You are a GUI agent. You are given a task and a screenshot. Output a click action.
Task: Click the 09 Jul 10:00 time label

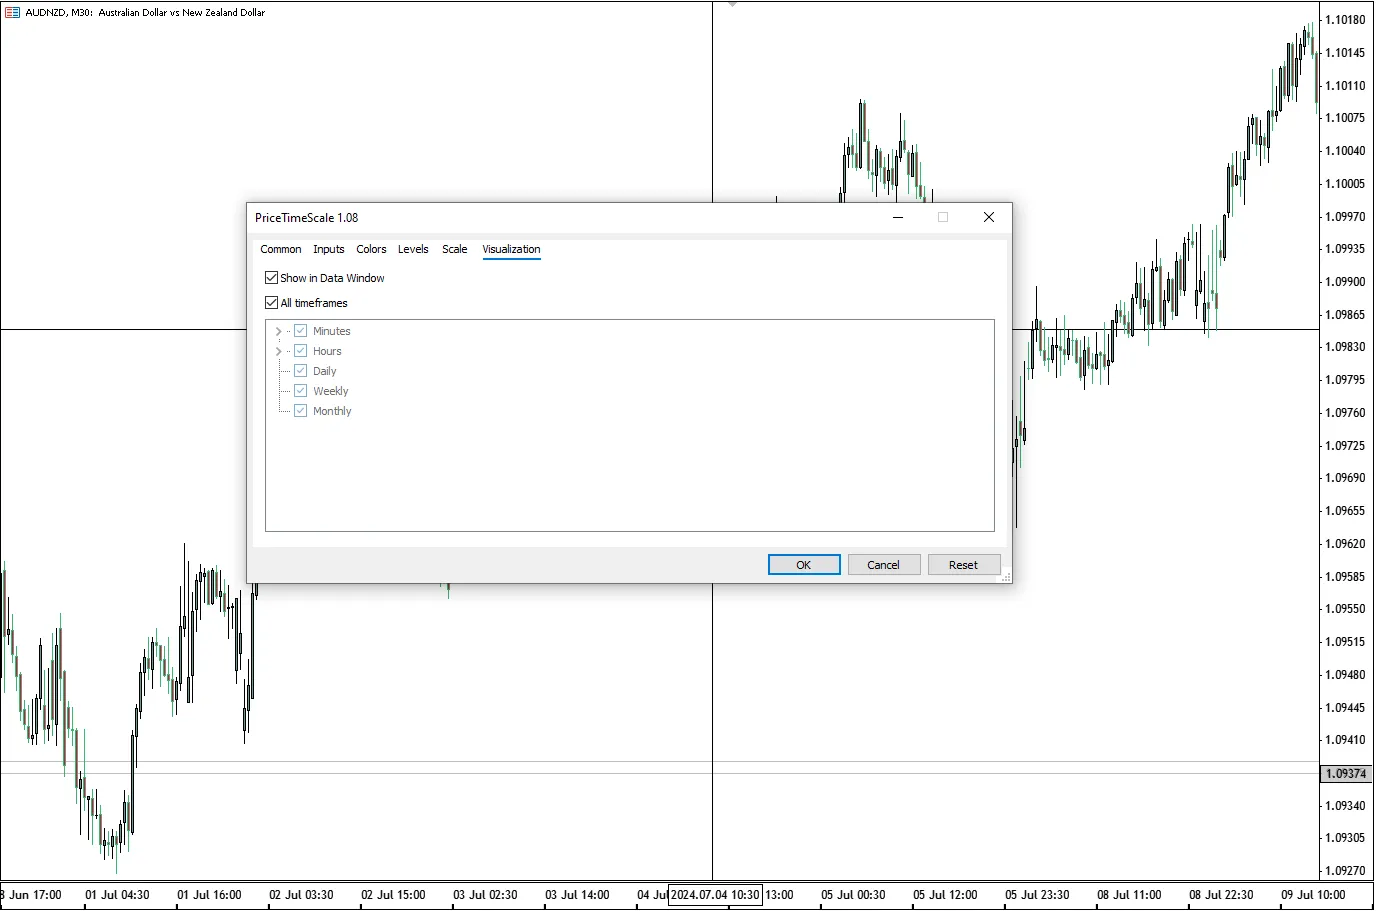(1314, 895)
